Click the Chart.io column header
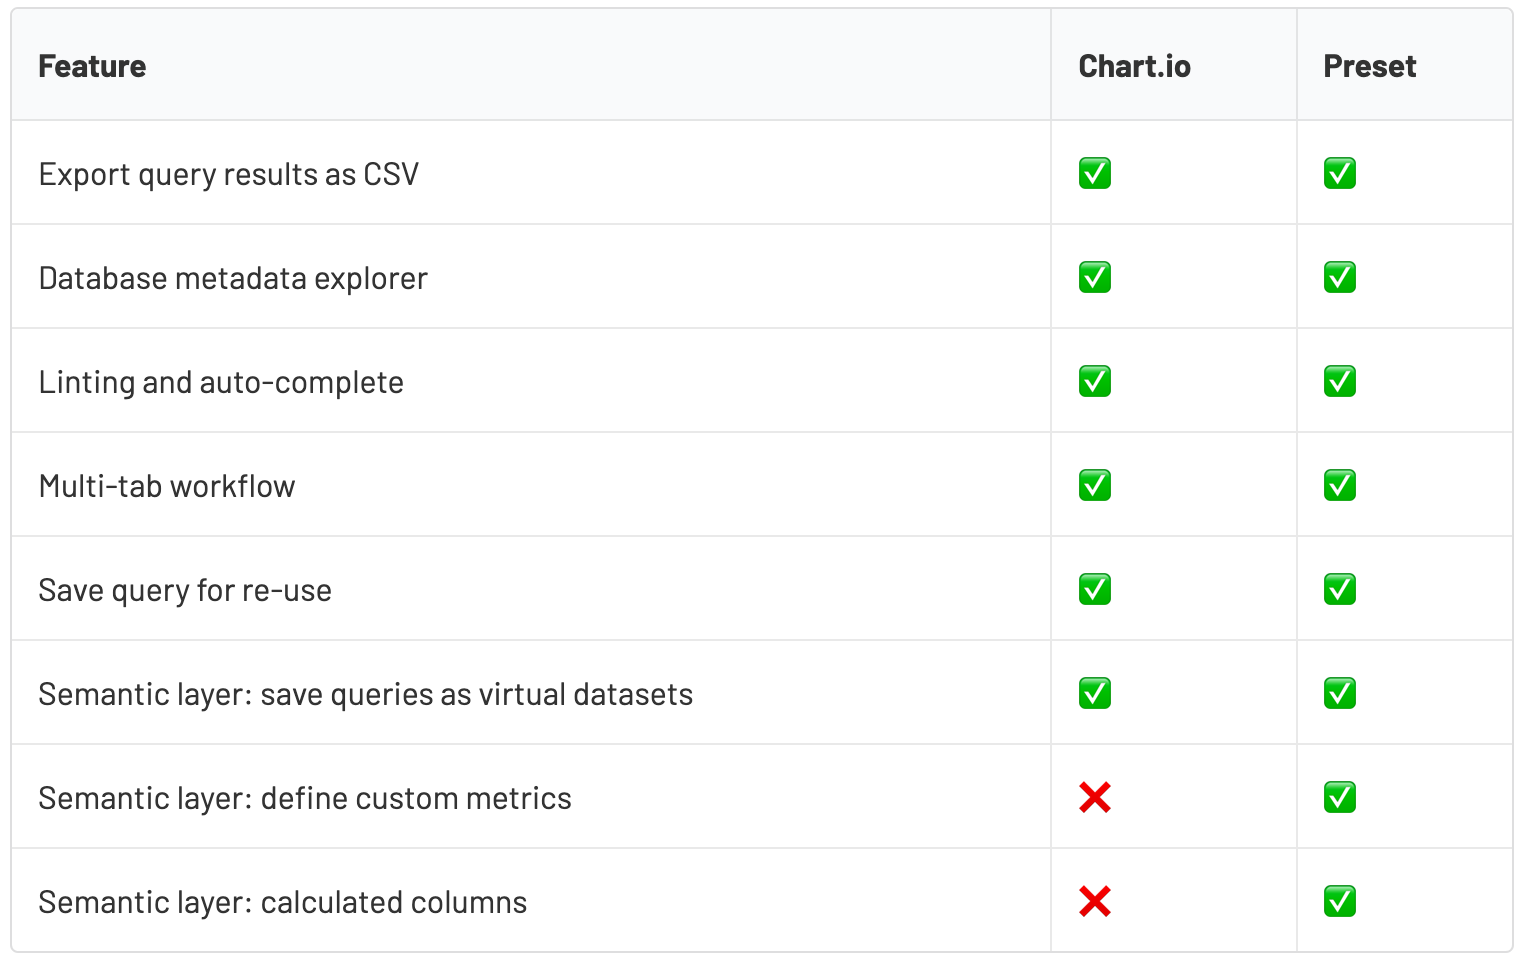 [1134, 66]
